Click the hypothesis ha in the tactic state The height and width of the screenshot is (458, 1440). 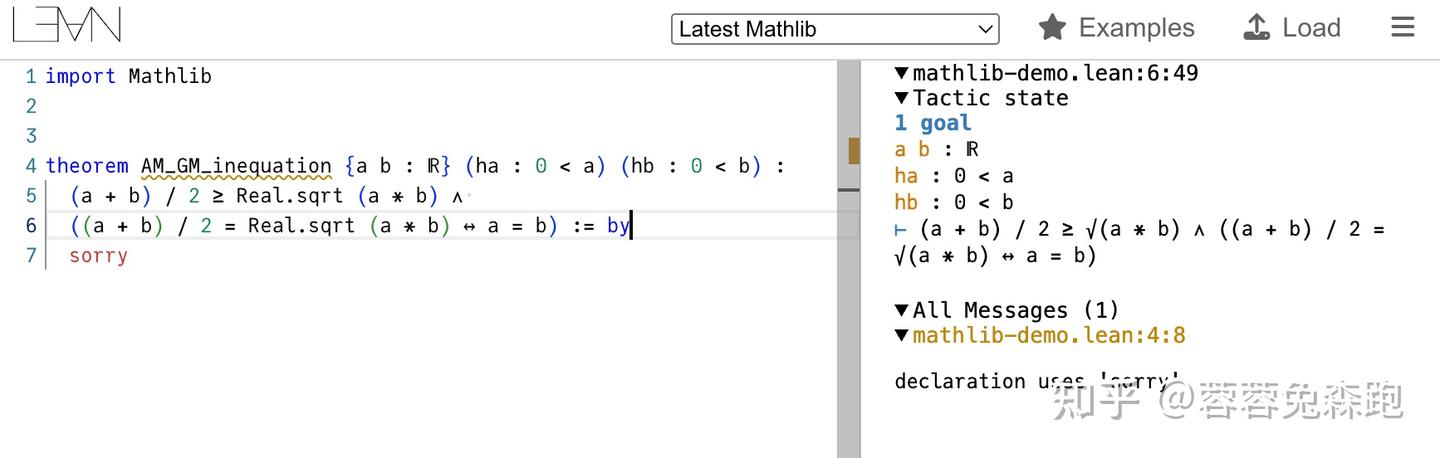(906, 176)
